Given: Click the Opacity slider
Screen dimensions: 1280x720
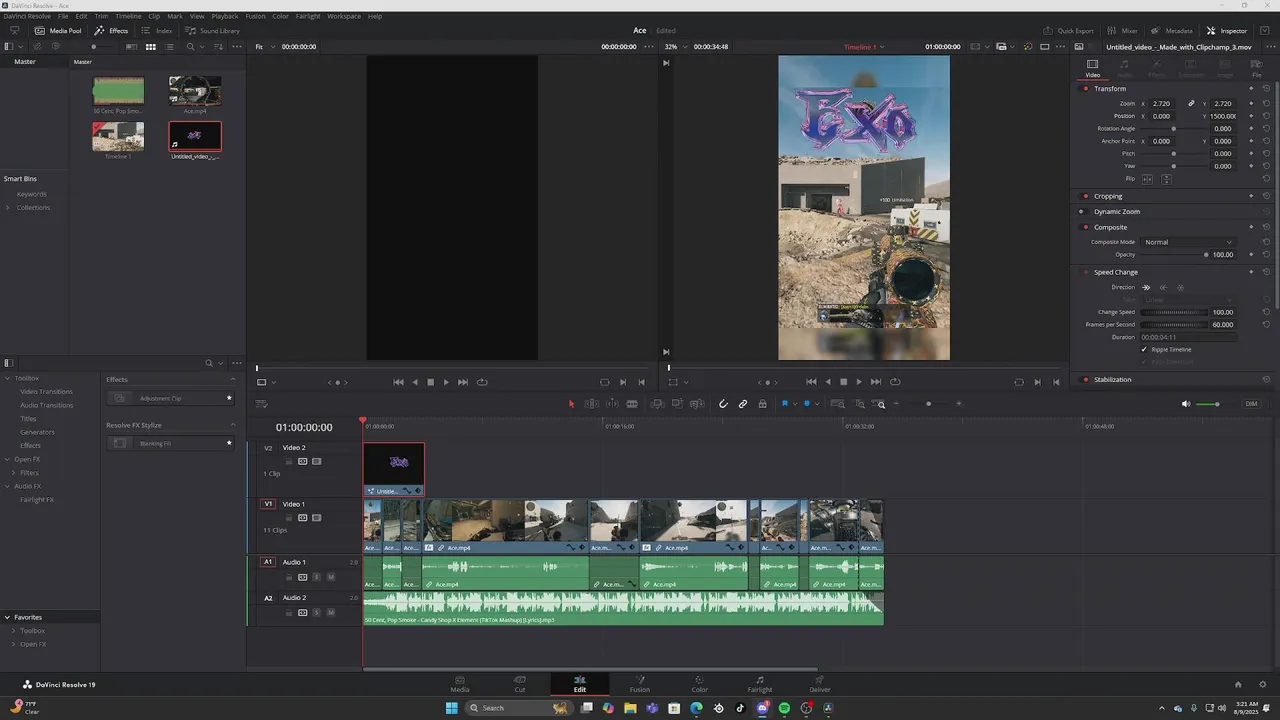Looking at the screenshot, I should pos(1174,255).
